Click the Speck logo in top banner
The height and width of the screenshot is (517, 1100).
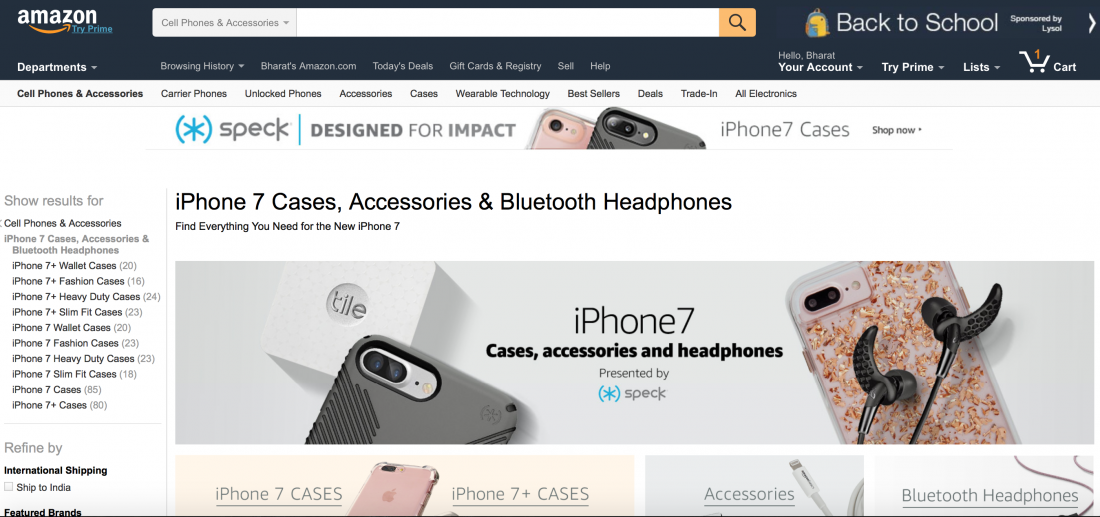click(232, 130)
